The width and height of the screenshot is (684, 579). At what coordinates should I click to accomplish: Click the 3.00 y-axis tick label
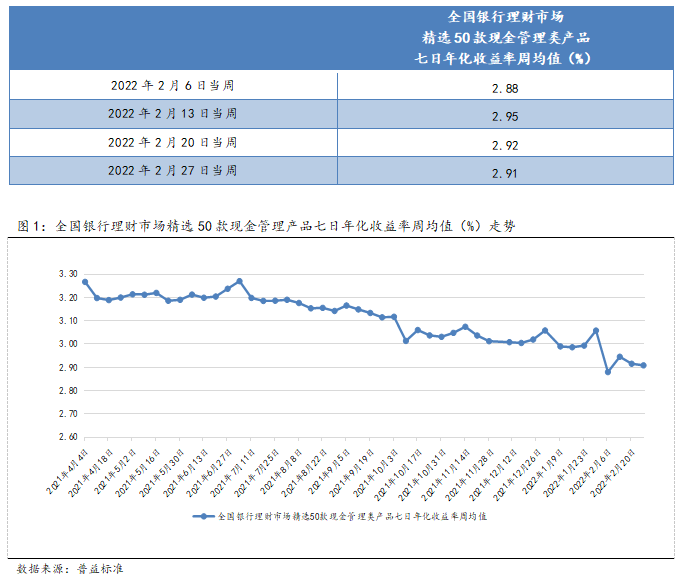[68, 344]
